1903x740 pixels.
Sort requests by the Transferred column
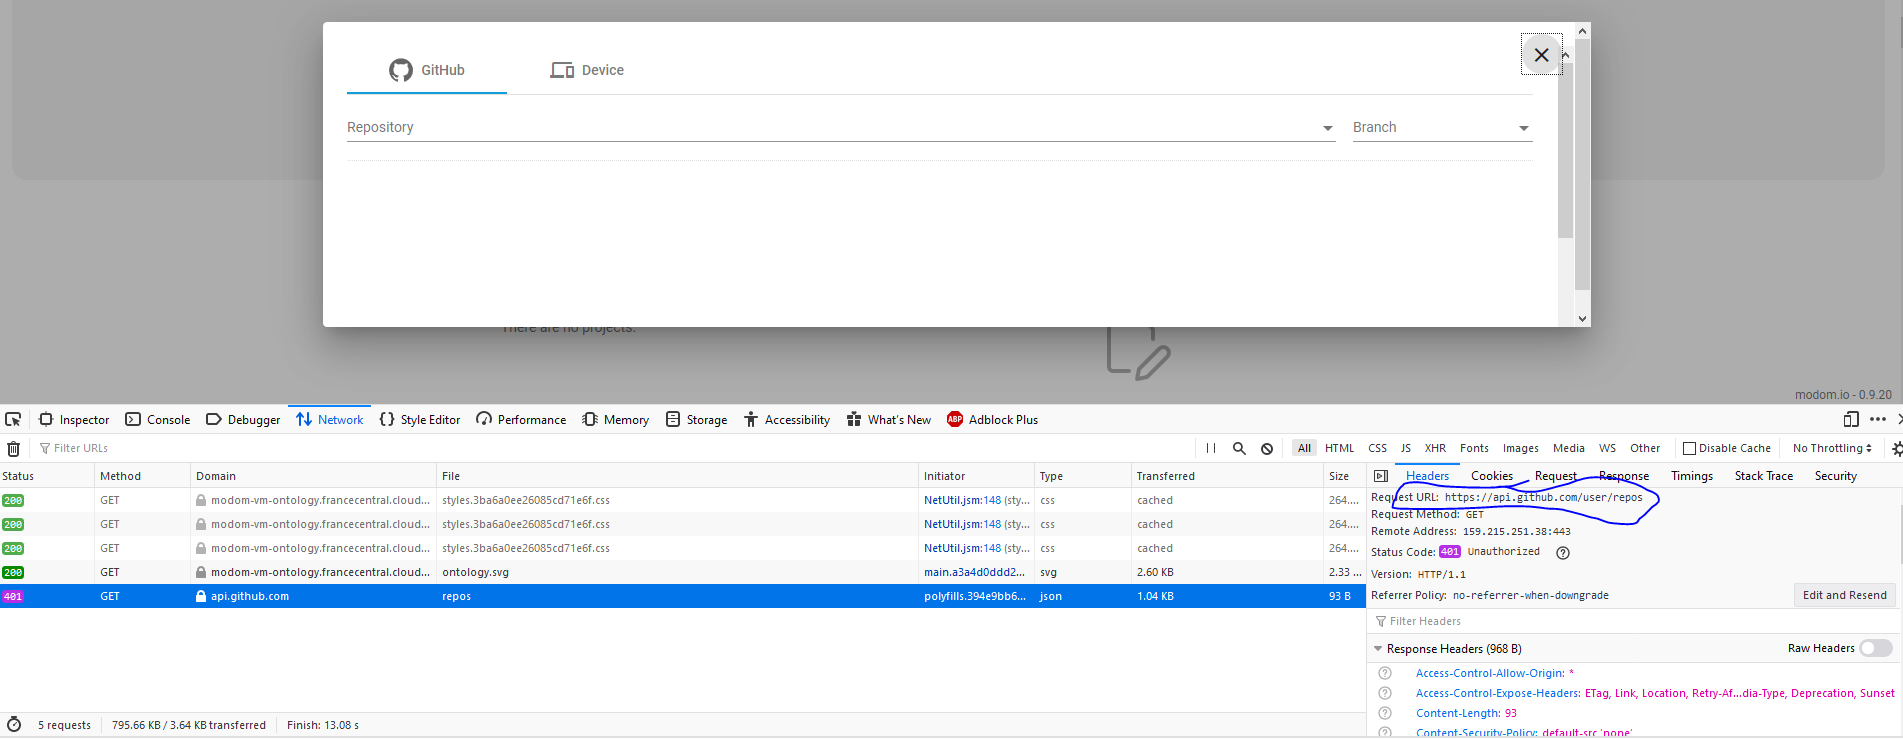[1228, 476]
